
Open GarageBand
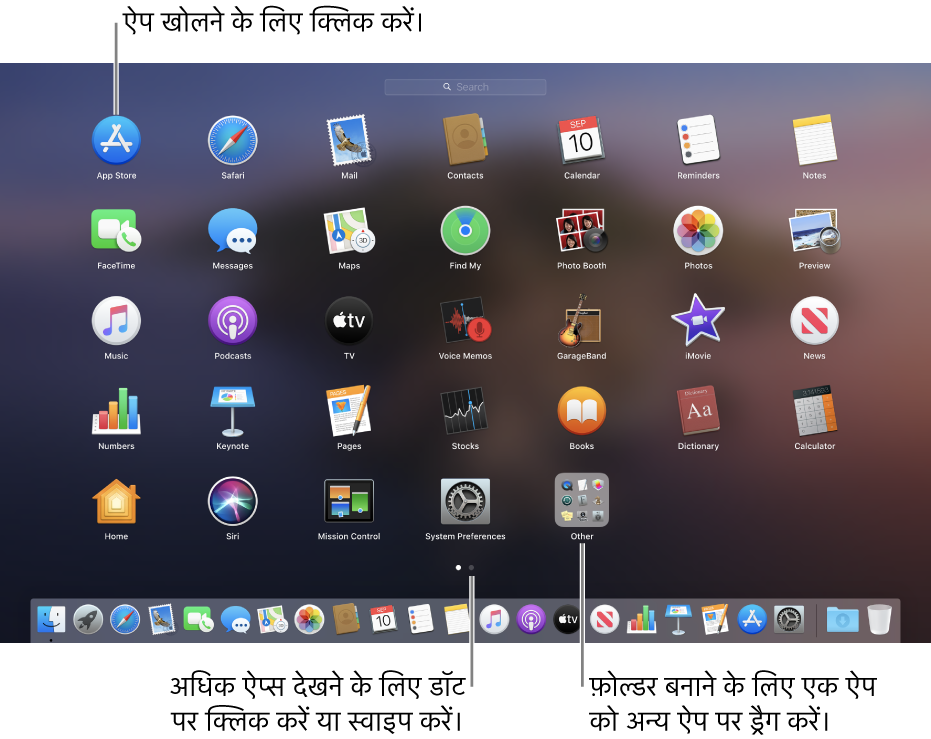582,321
